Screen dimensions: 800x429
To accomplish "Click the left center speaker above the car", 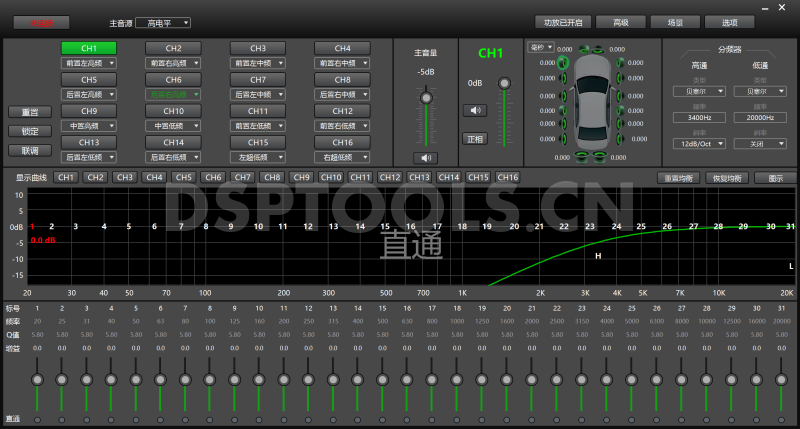I will click(x=585, y=49).
